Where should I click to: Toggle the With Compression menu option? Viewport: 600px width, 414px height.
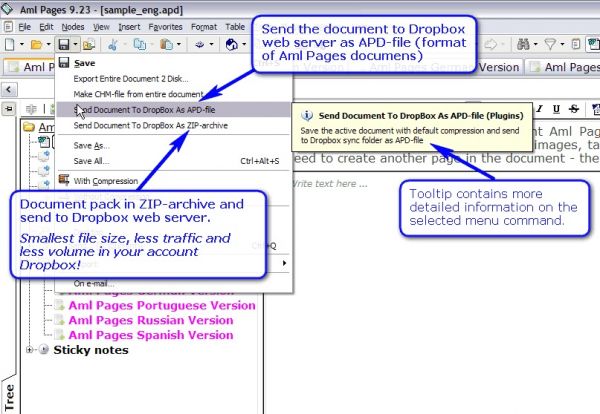pos(174,181)
